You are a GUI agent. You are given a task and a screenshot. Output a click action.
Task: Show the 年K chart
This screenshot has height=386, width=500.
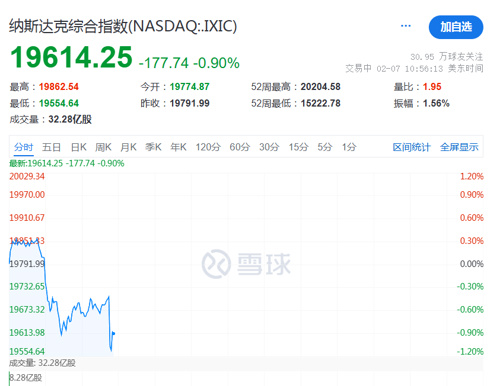tap(178, 147)
